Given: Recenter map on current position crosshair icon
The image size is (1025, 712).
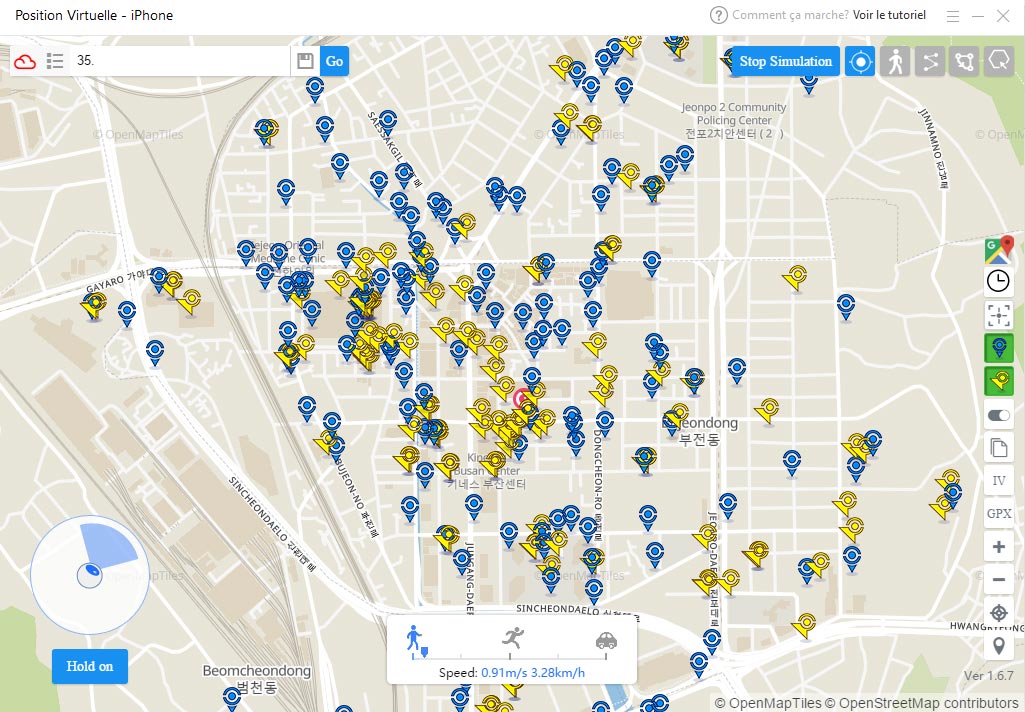Looking at the screenshot, I should (x=999, y=613).
